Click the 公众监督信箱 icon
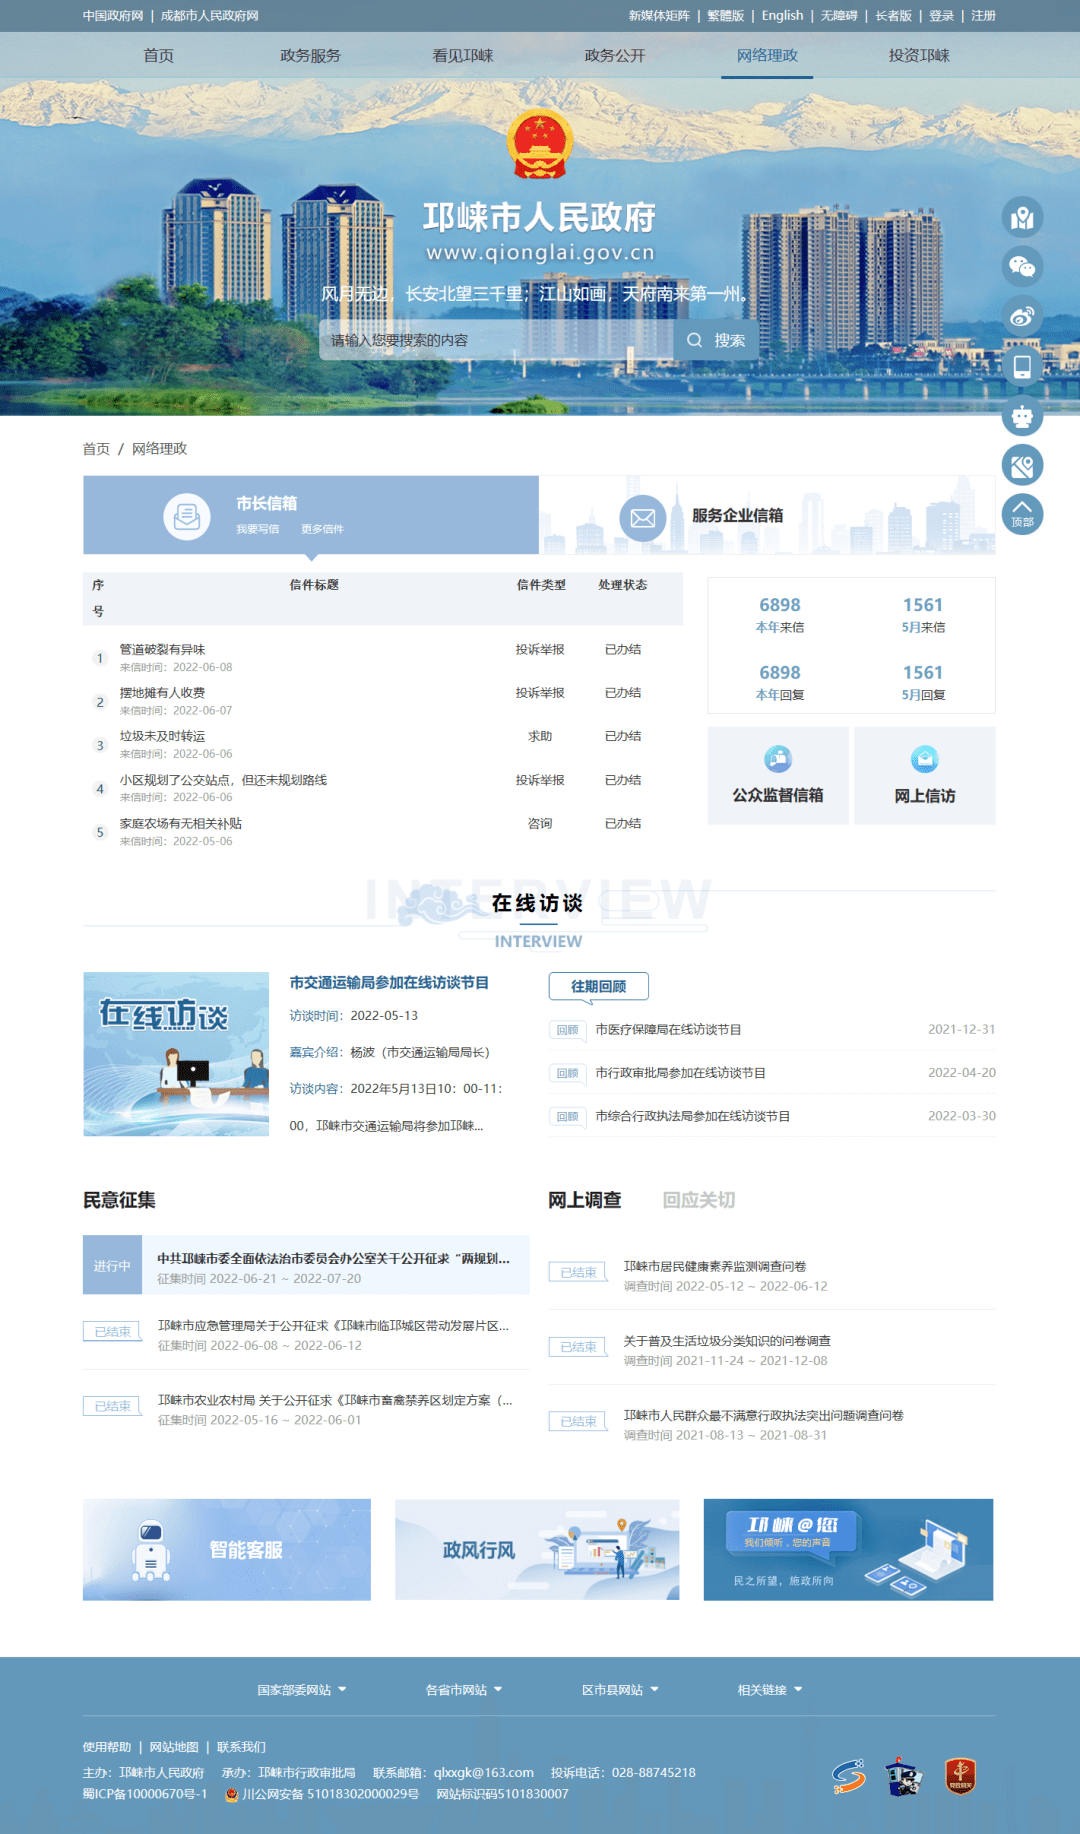Screen dimensions: 1080x1834 point(778,759)
